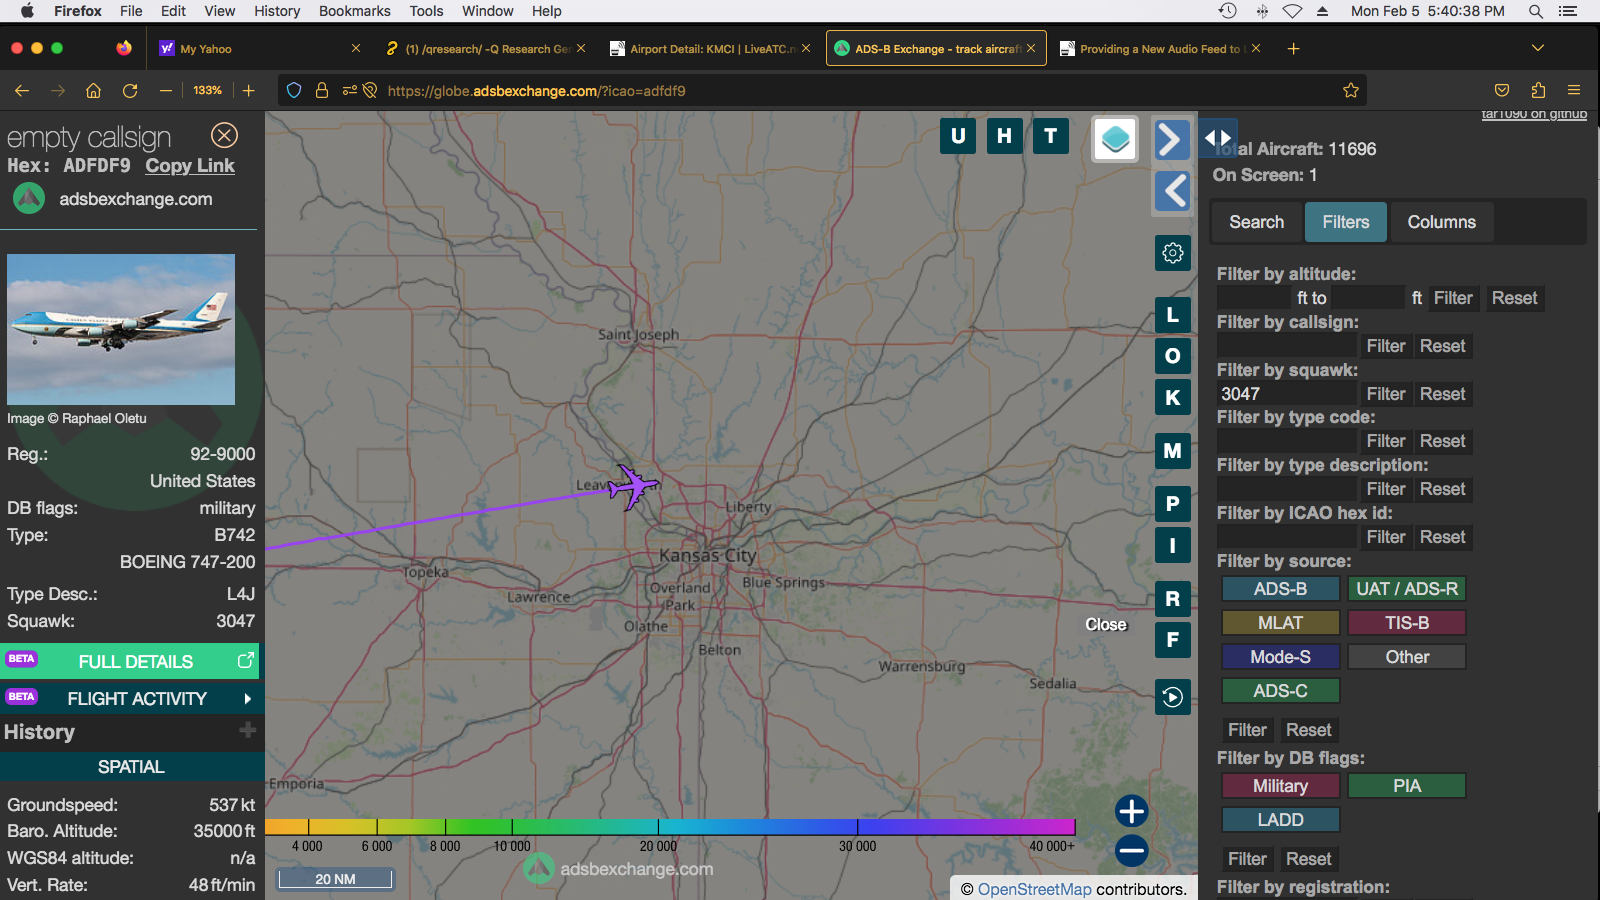Reset the altitude filter

[x=1514, y=298]
